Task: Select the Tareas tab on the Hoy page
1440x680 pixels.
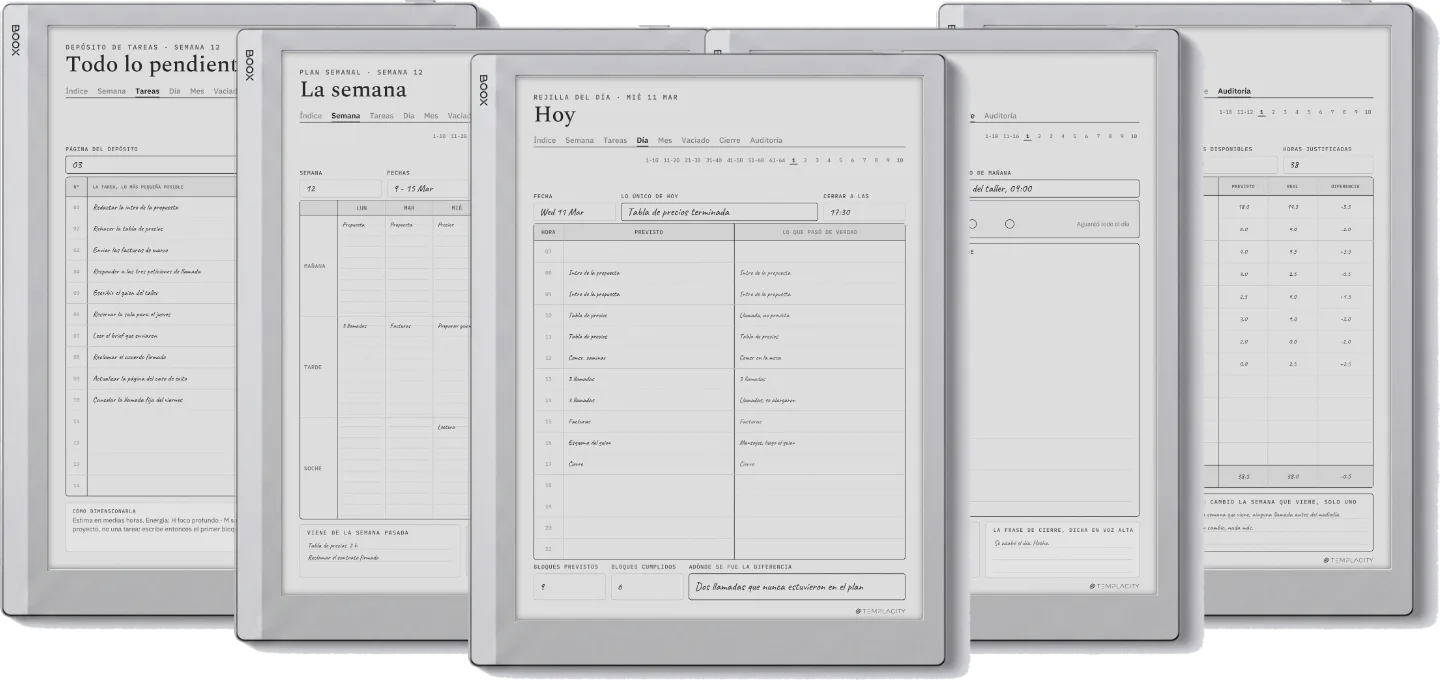Action: coord(615,140)
